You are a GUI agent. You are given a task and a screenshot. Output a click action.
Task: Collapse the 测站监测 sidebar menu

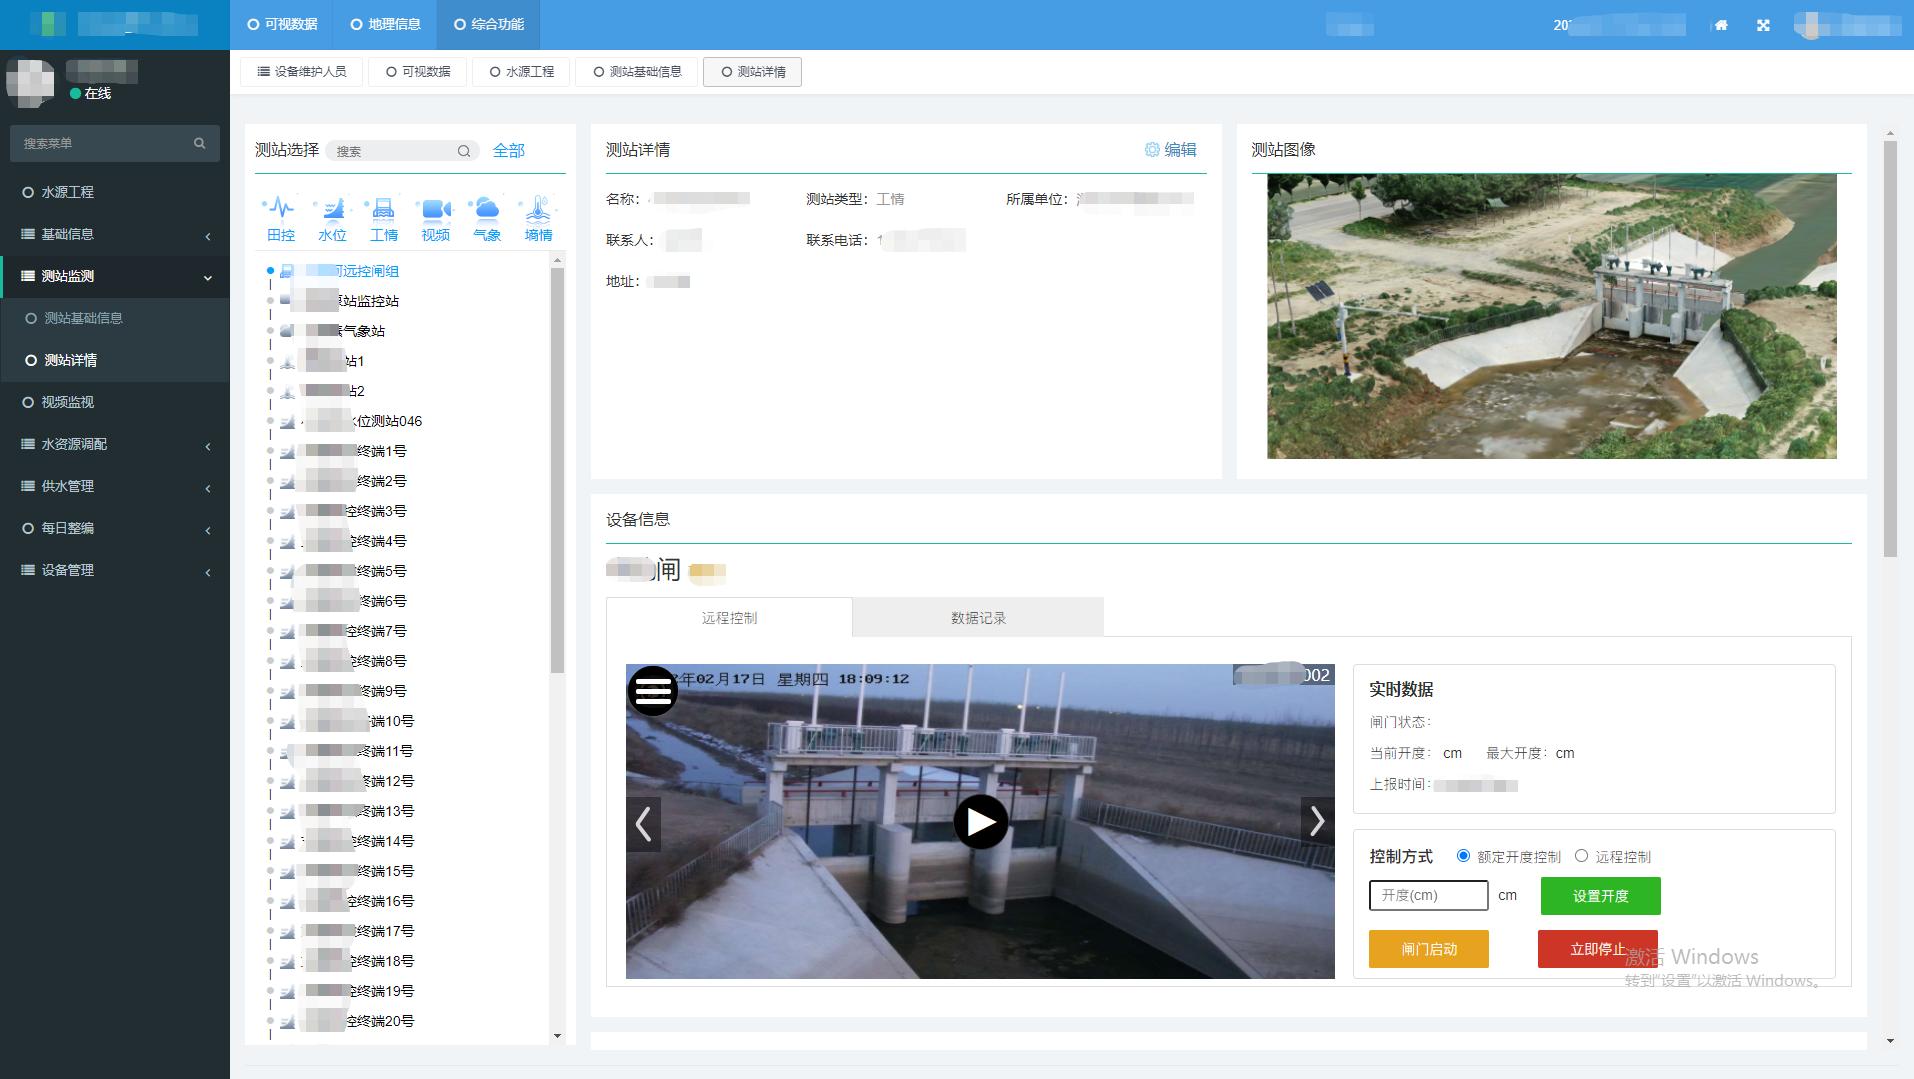point(115,276)
